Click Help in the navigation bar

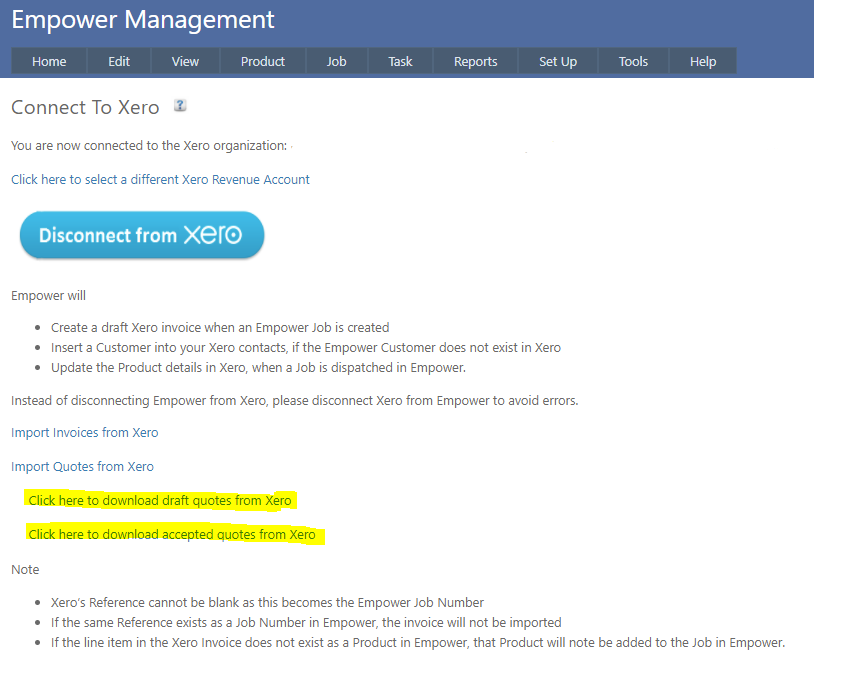(703, 61)
